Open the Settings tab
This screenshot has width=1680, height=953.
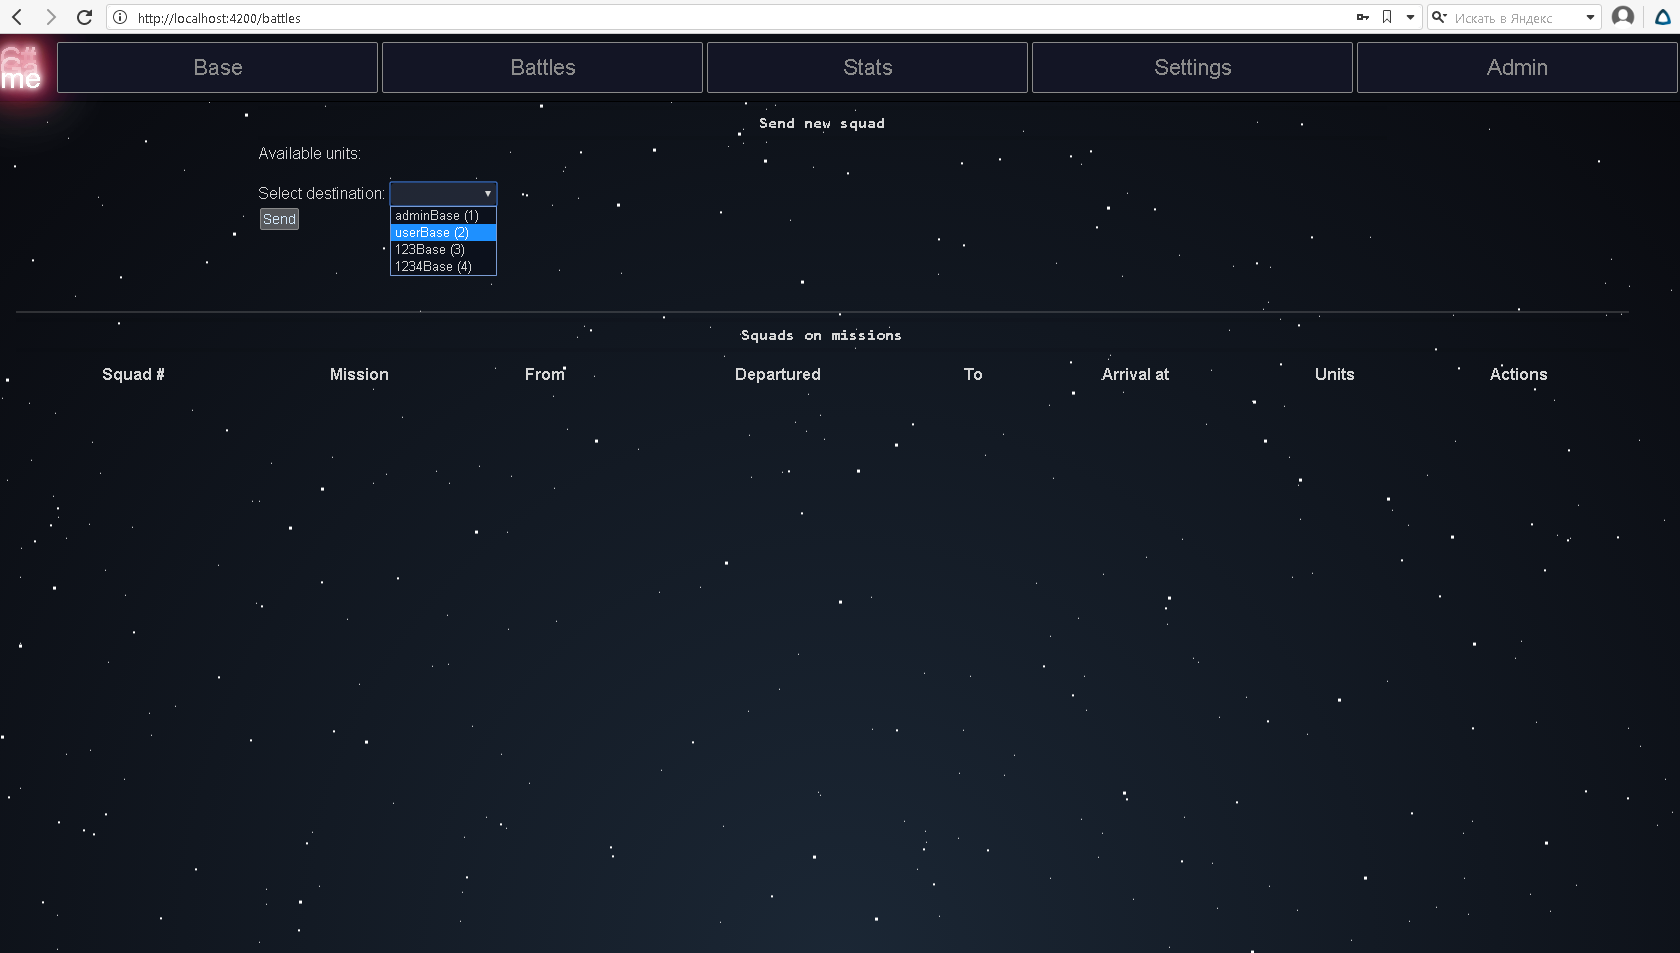(1192, 67)
